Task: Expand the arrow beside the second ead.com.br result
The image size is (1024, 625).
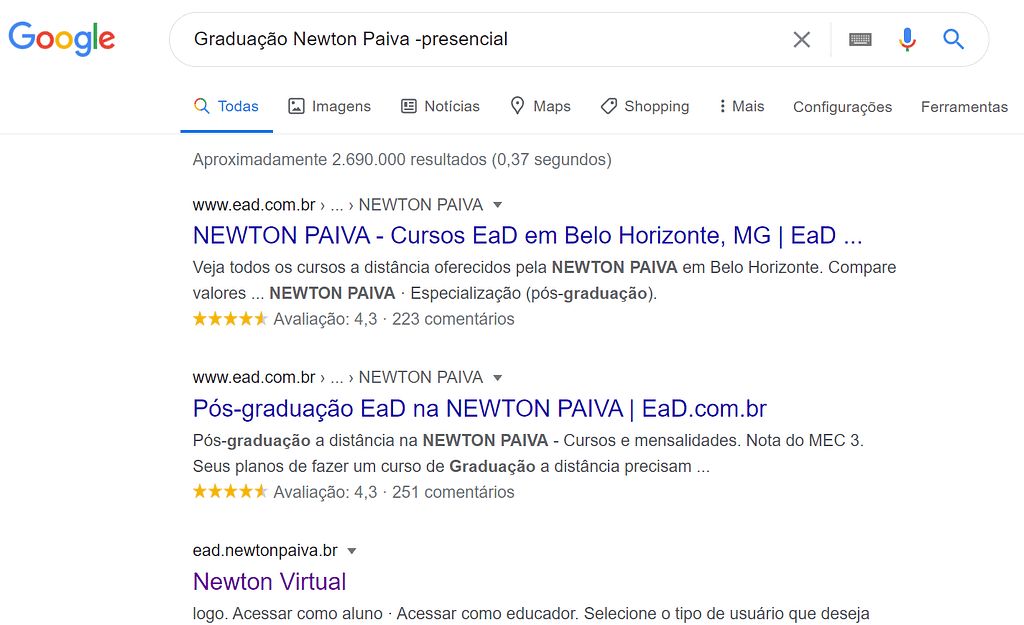Action: pyautogui.click(x=498, y=377)
